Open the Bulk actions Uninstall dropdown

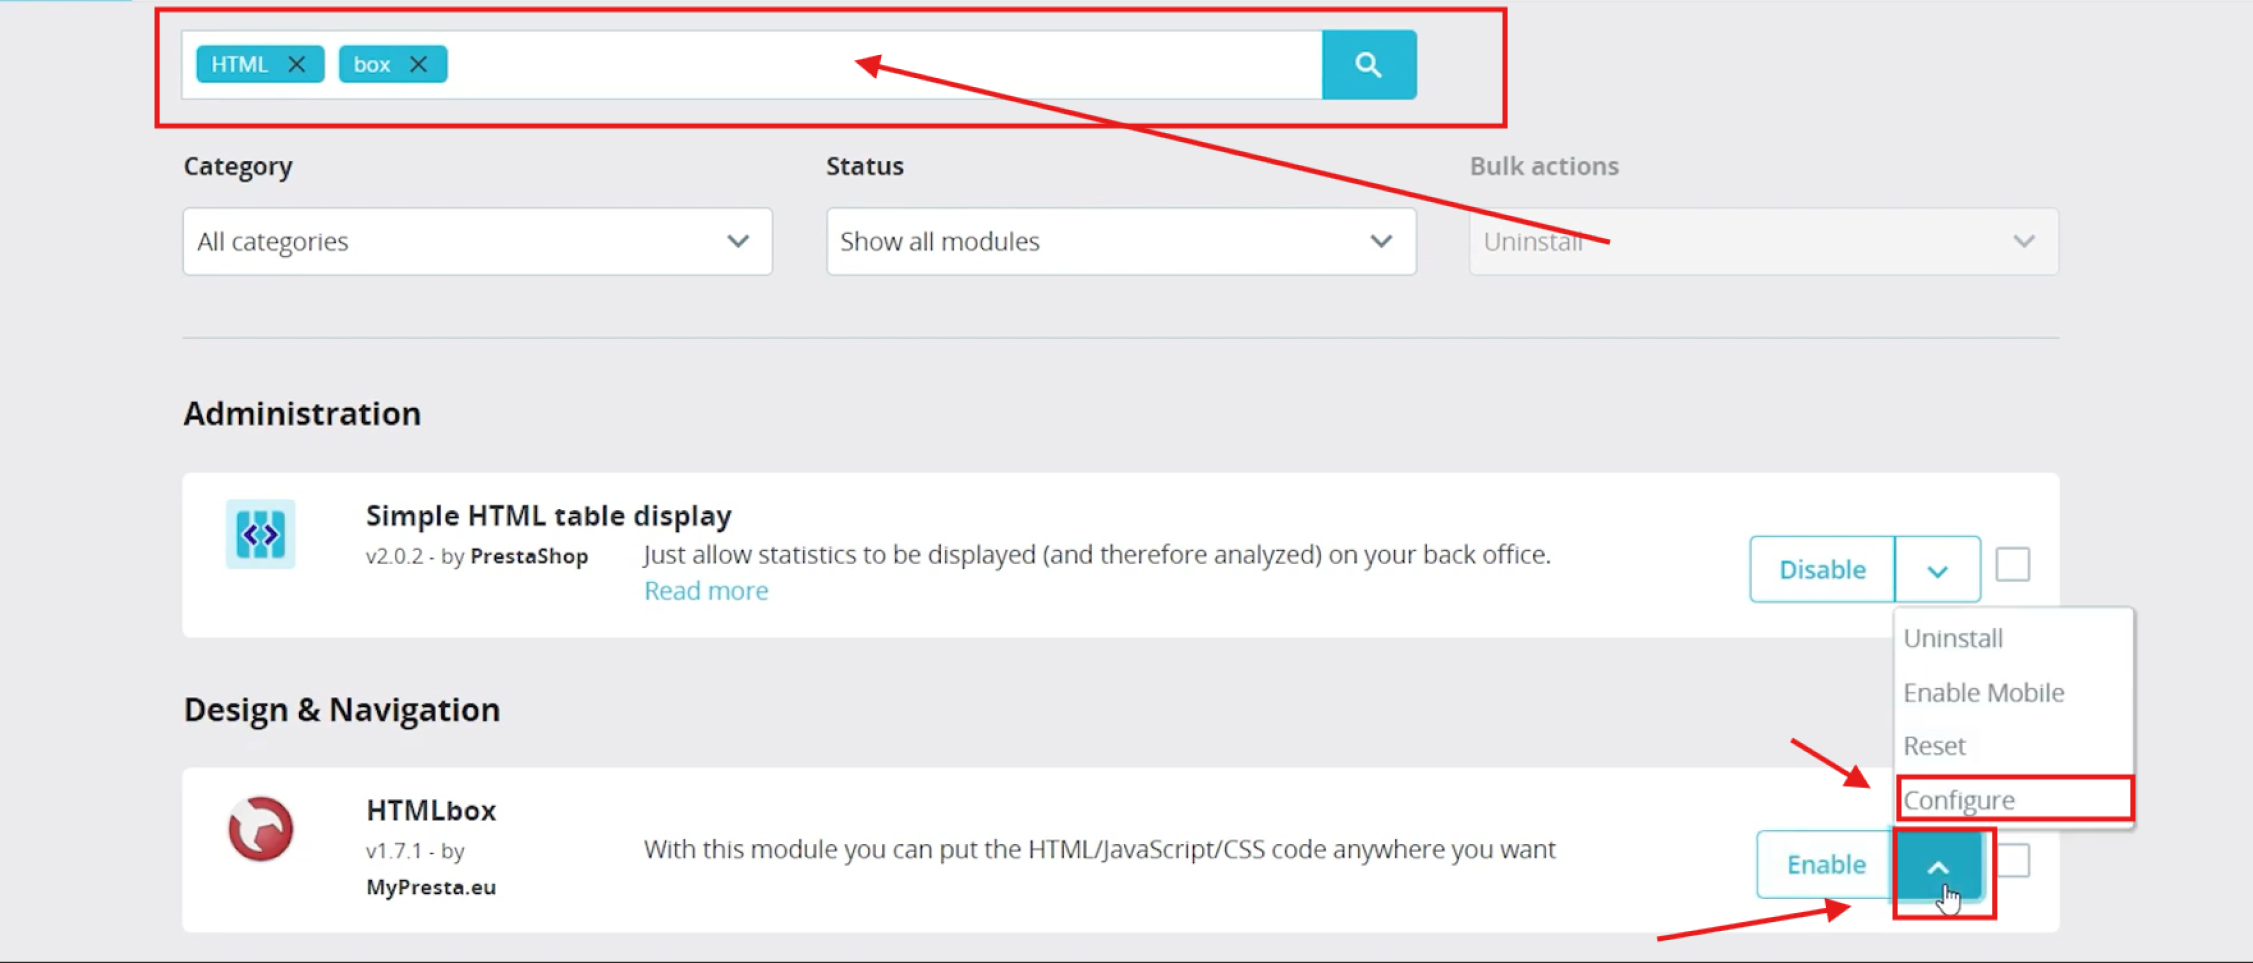click(x=1763, y=241)
